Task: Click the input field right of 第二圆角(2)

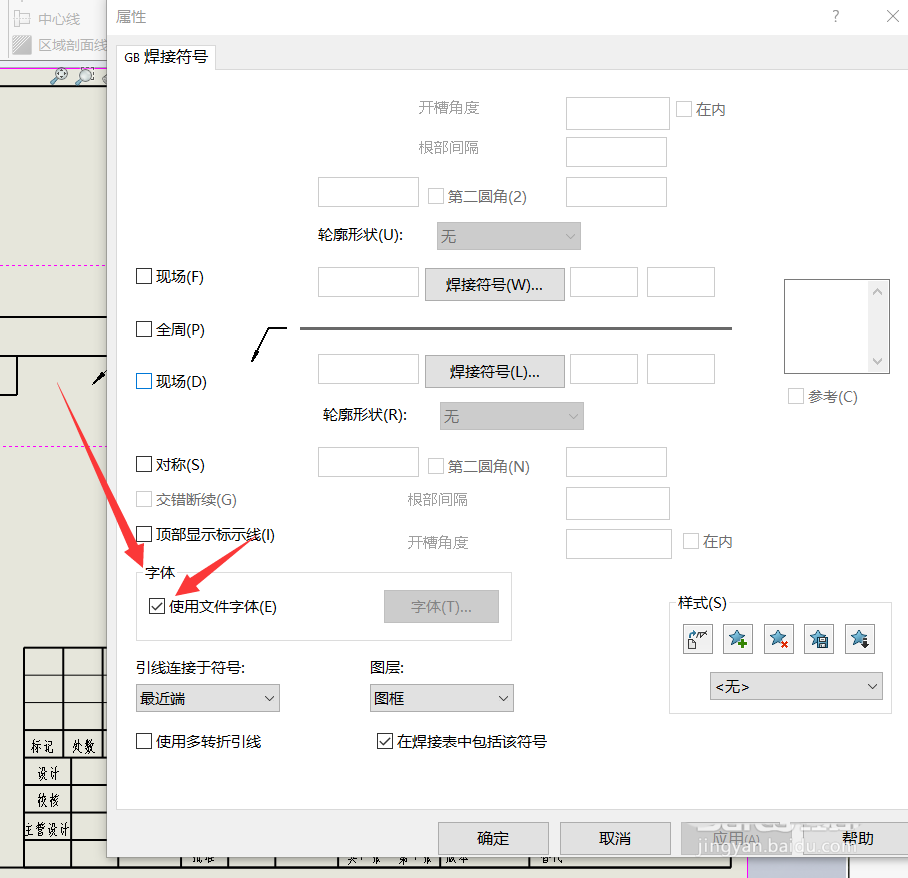Action: pos(616,192)
